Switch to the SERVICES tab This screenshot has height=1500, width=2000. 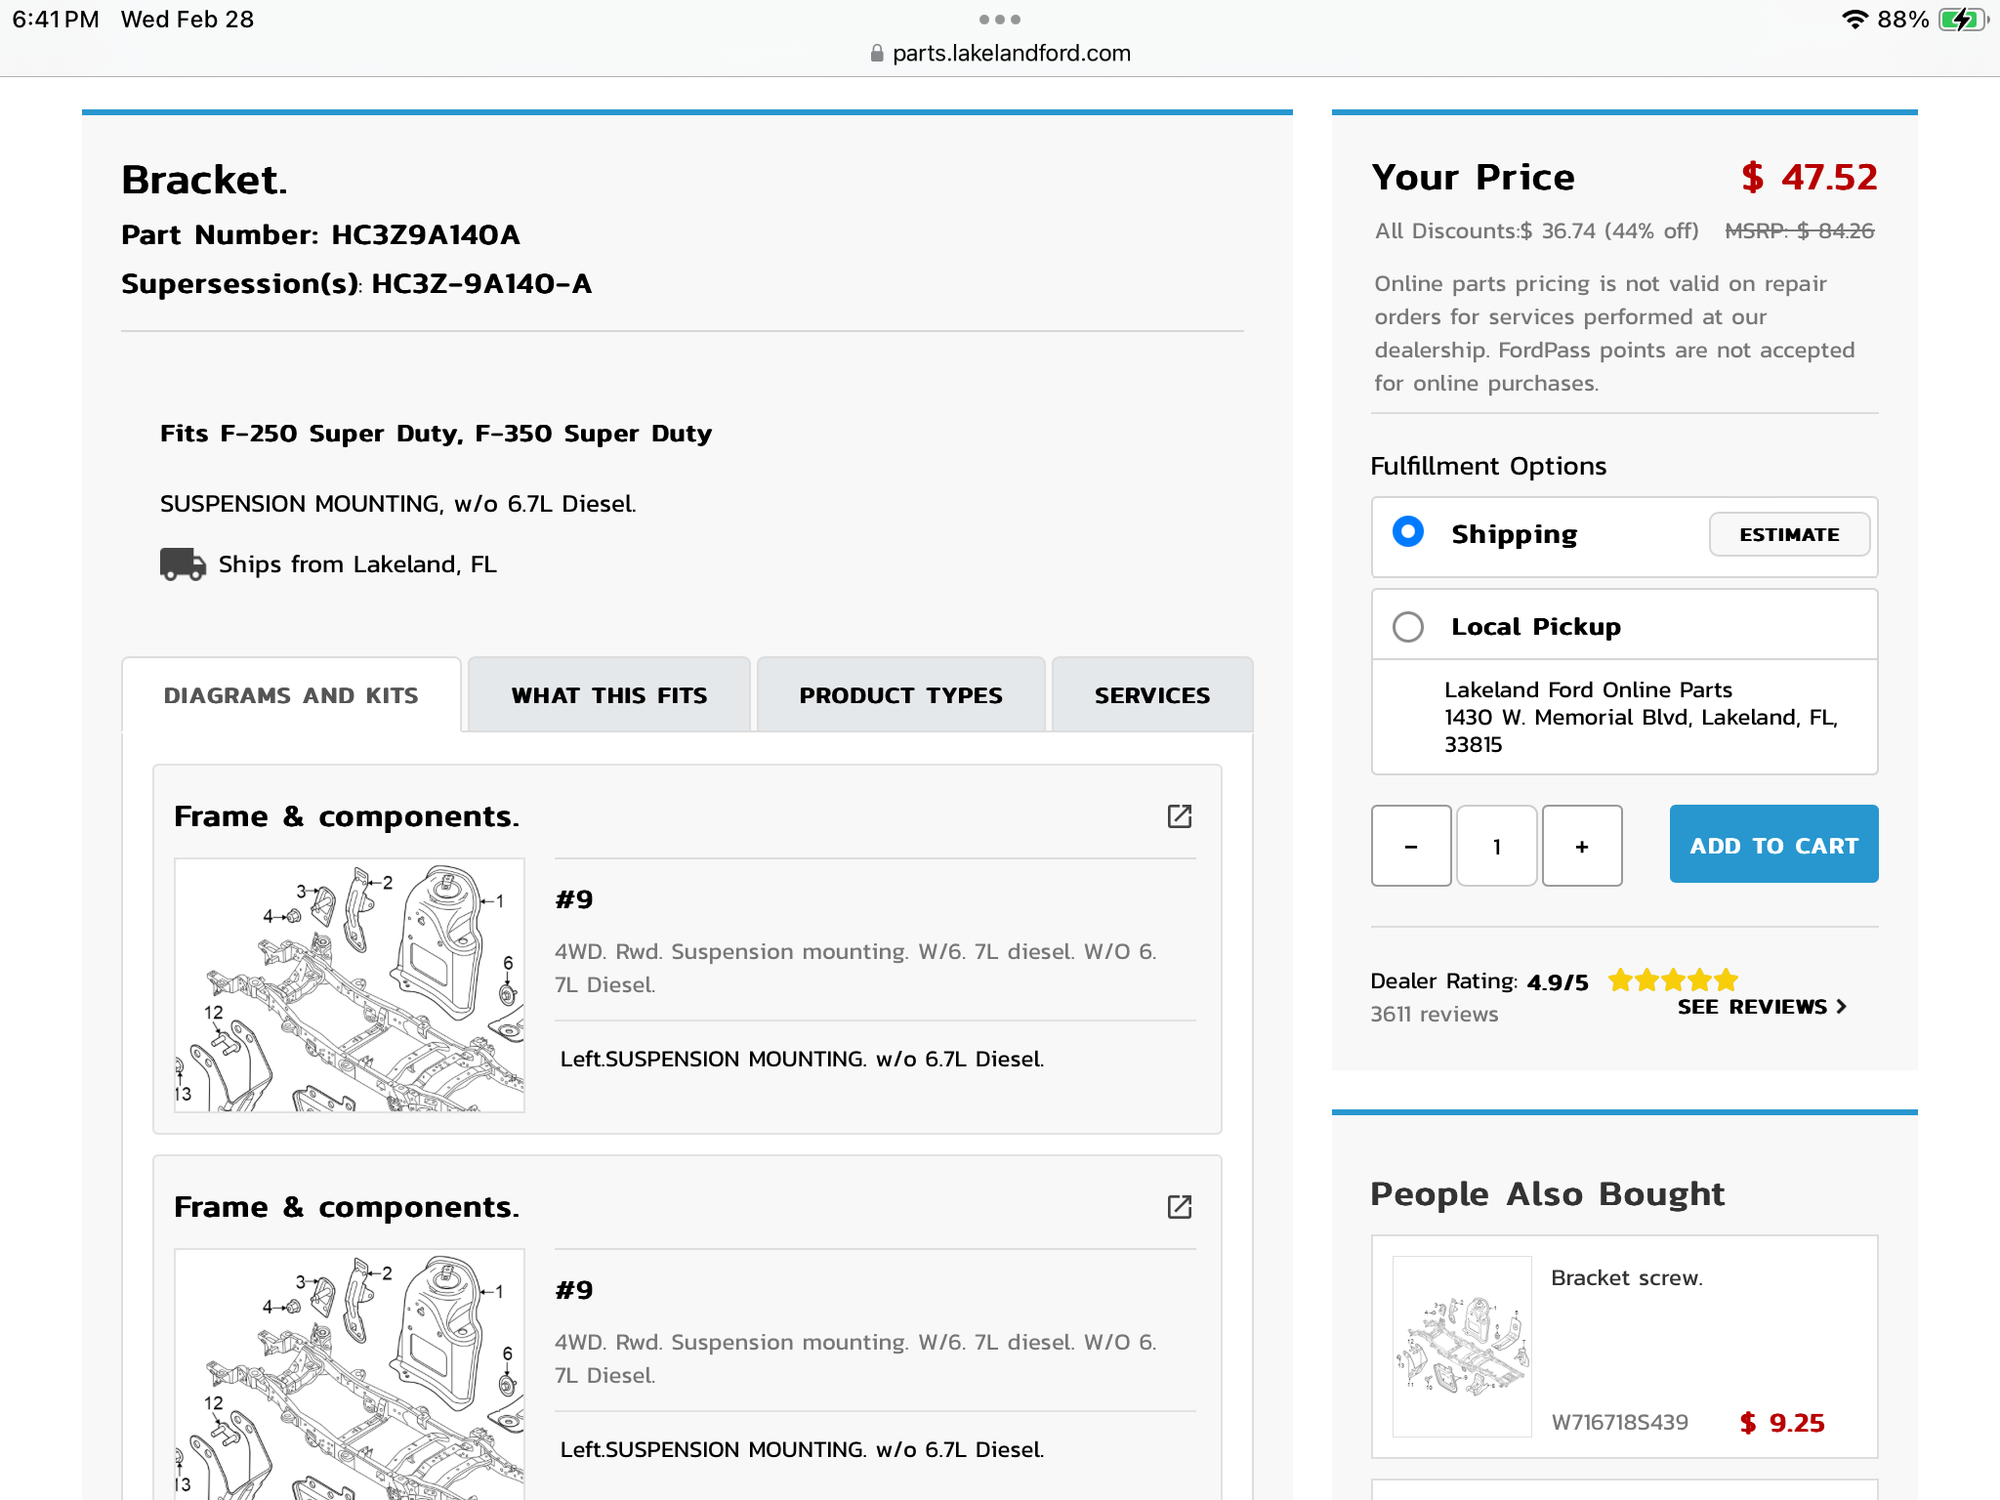1152,695
